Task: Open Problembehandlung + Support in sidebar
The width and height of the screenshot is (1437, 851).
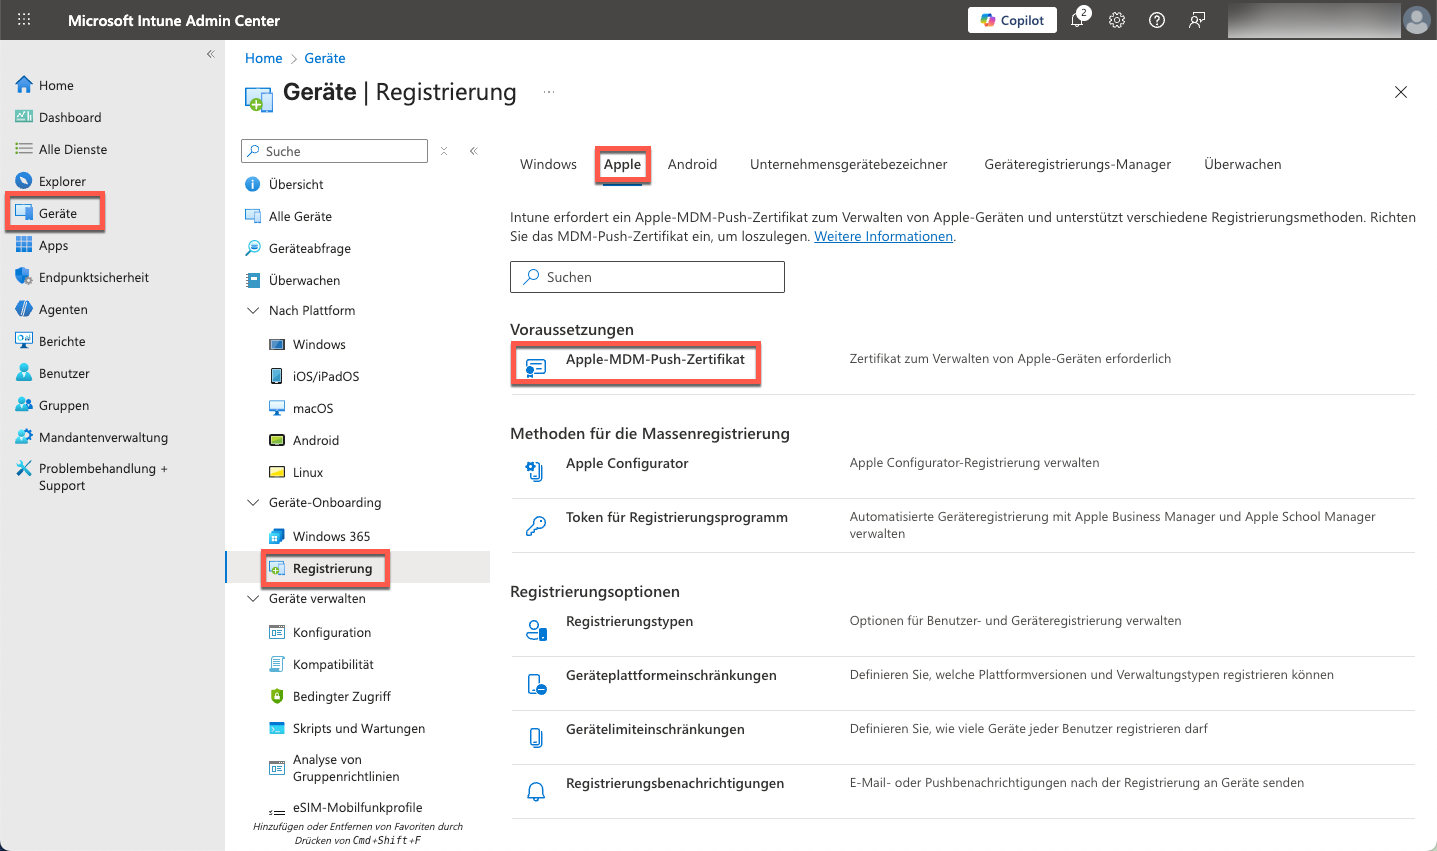Action: [x=102, y=477]
